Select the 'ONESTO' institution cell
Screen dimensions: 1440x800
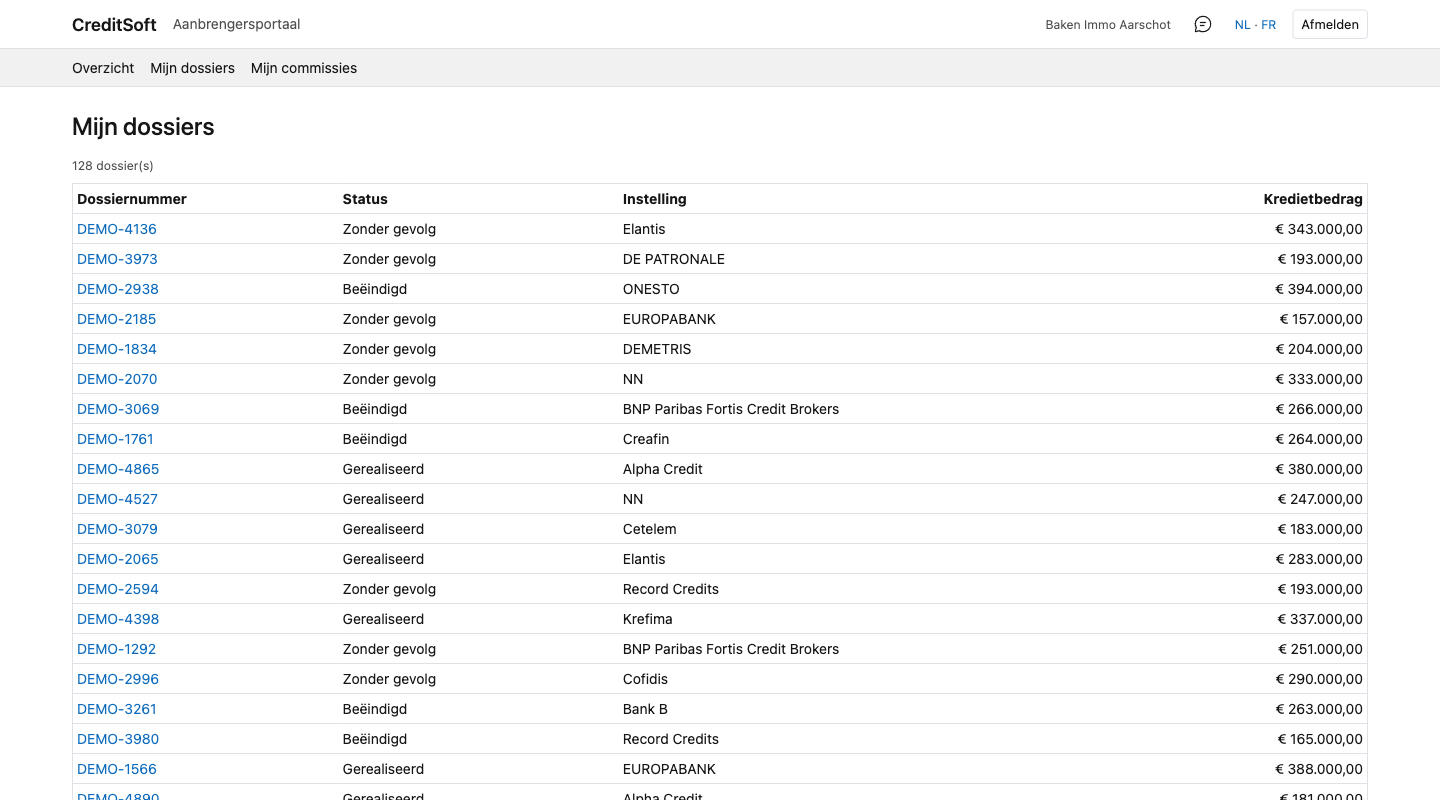(x=651, y=289)
